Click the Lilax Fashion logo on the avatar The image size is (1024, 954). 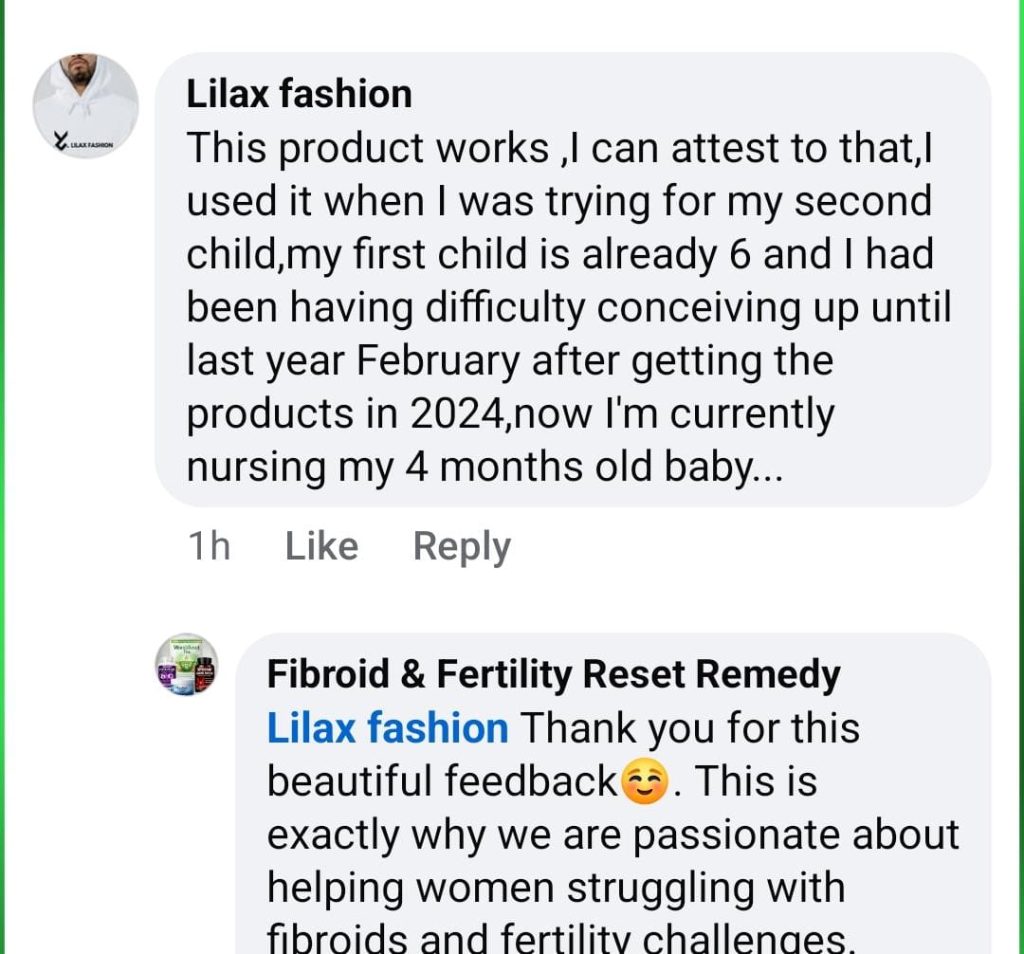[83, 143]
